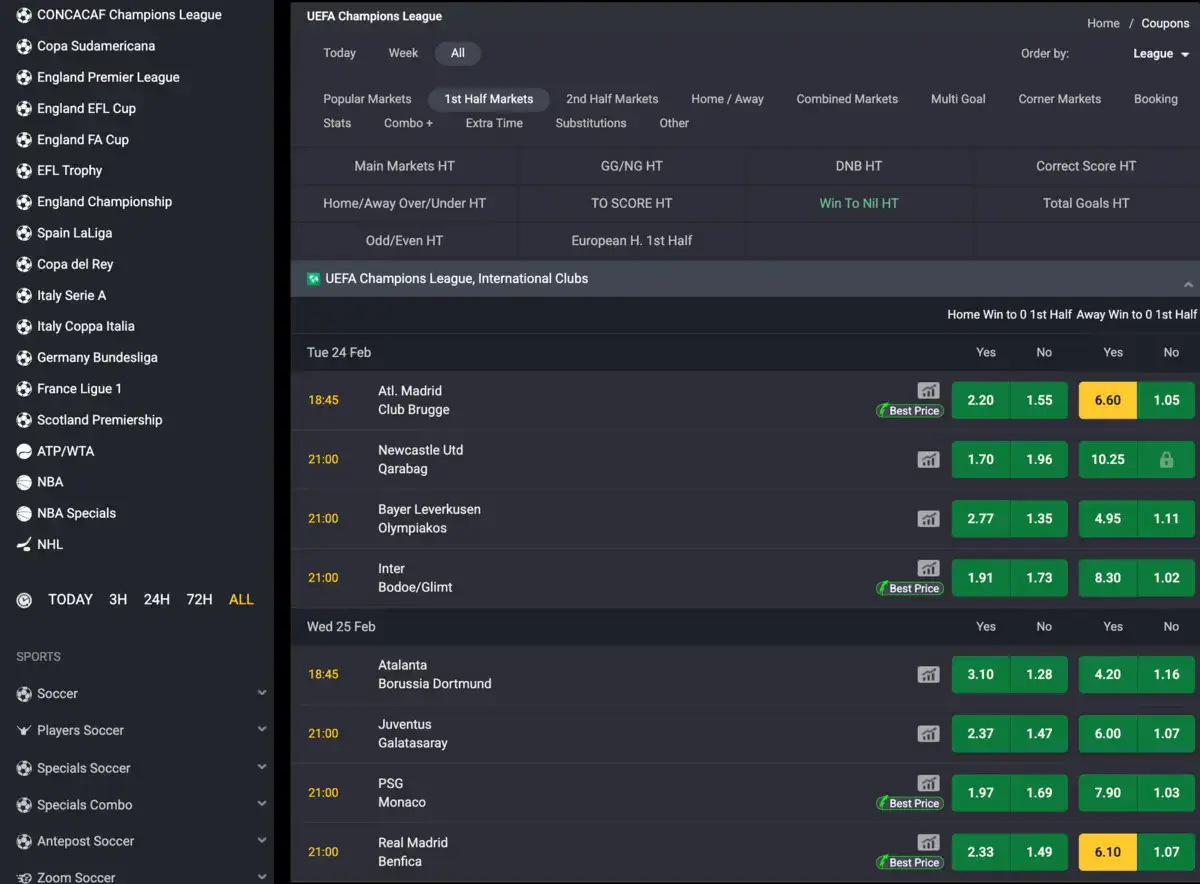
Task: Select Correct Score HT market
Action: (1086, 166)
